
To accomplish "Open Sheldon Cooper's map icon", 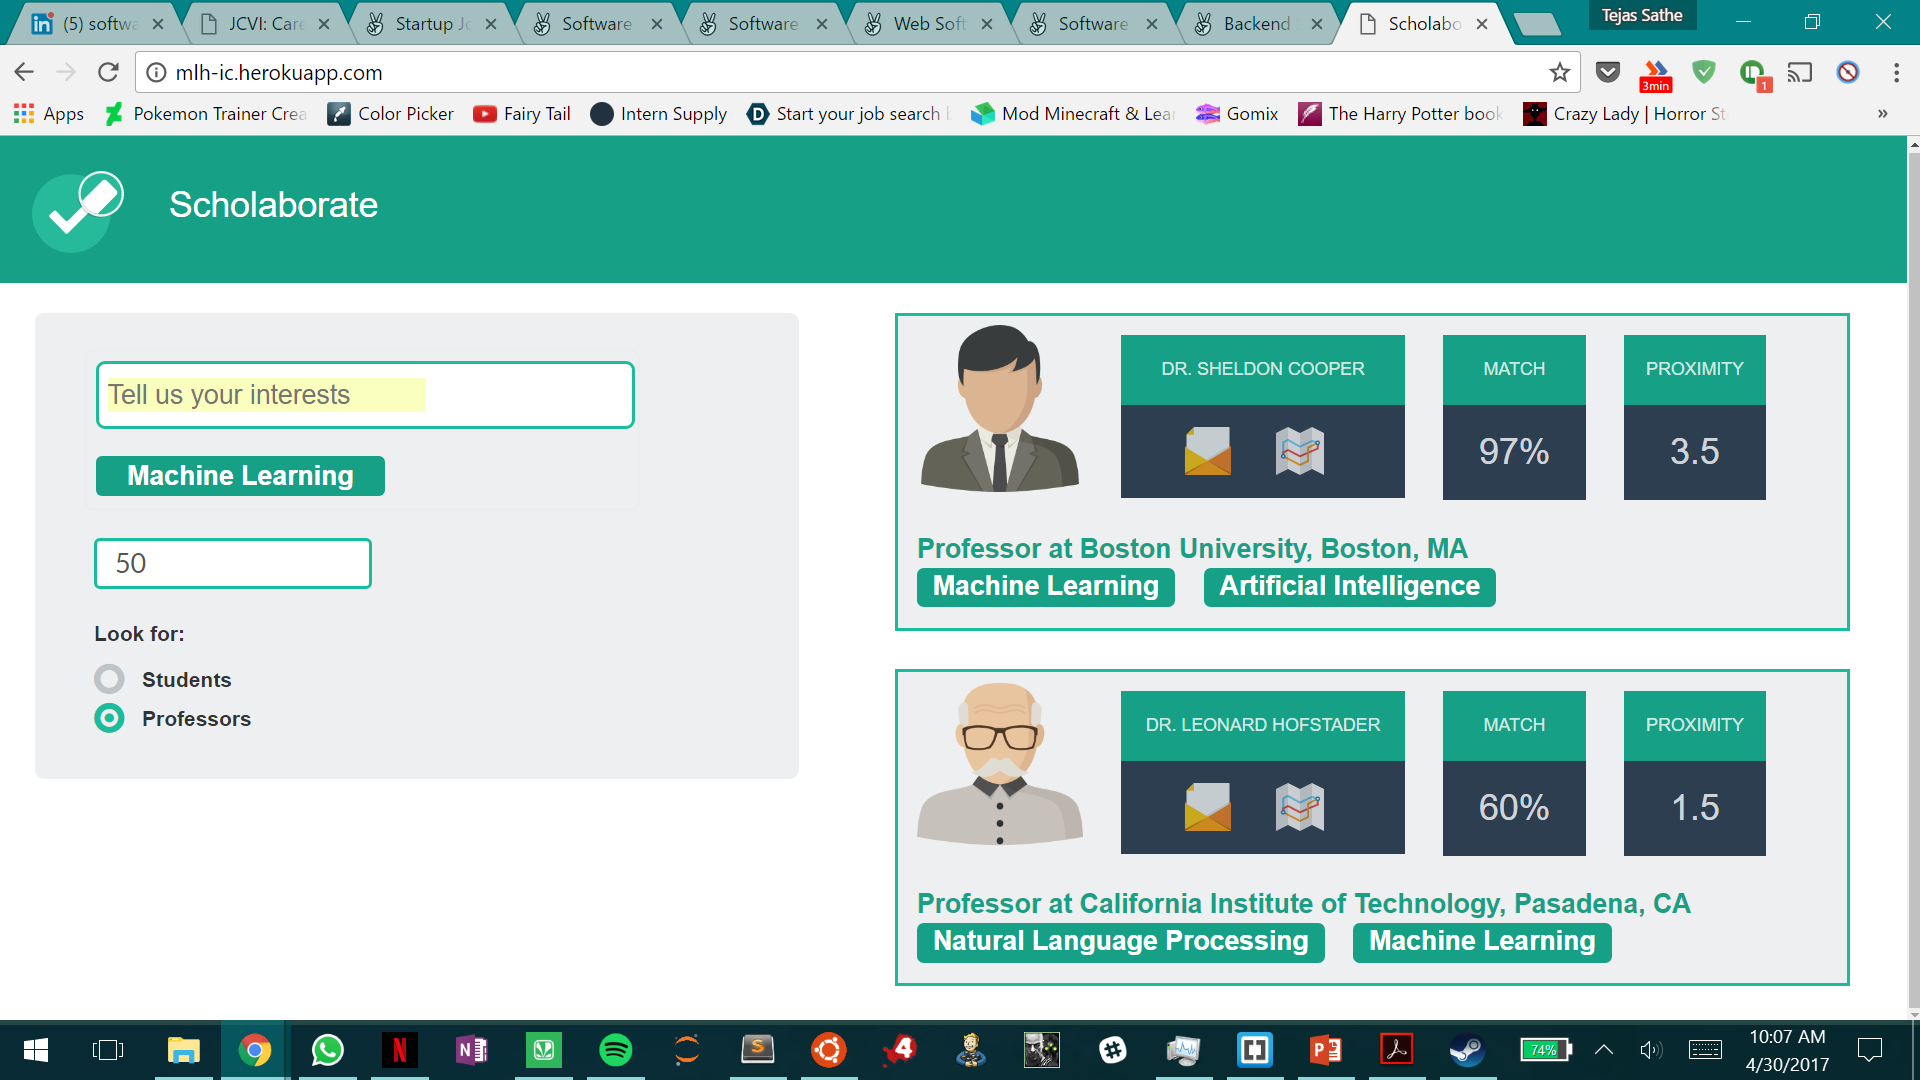I will pos(1299,451).
